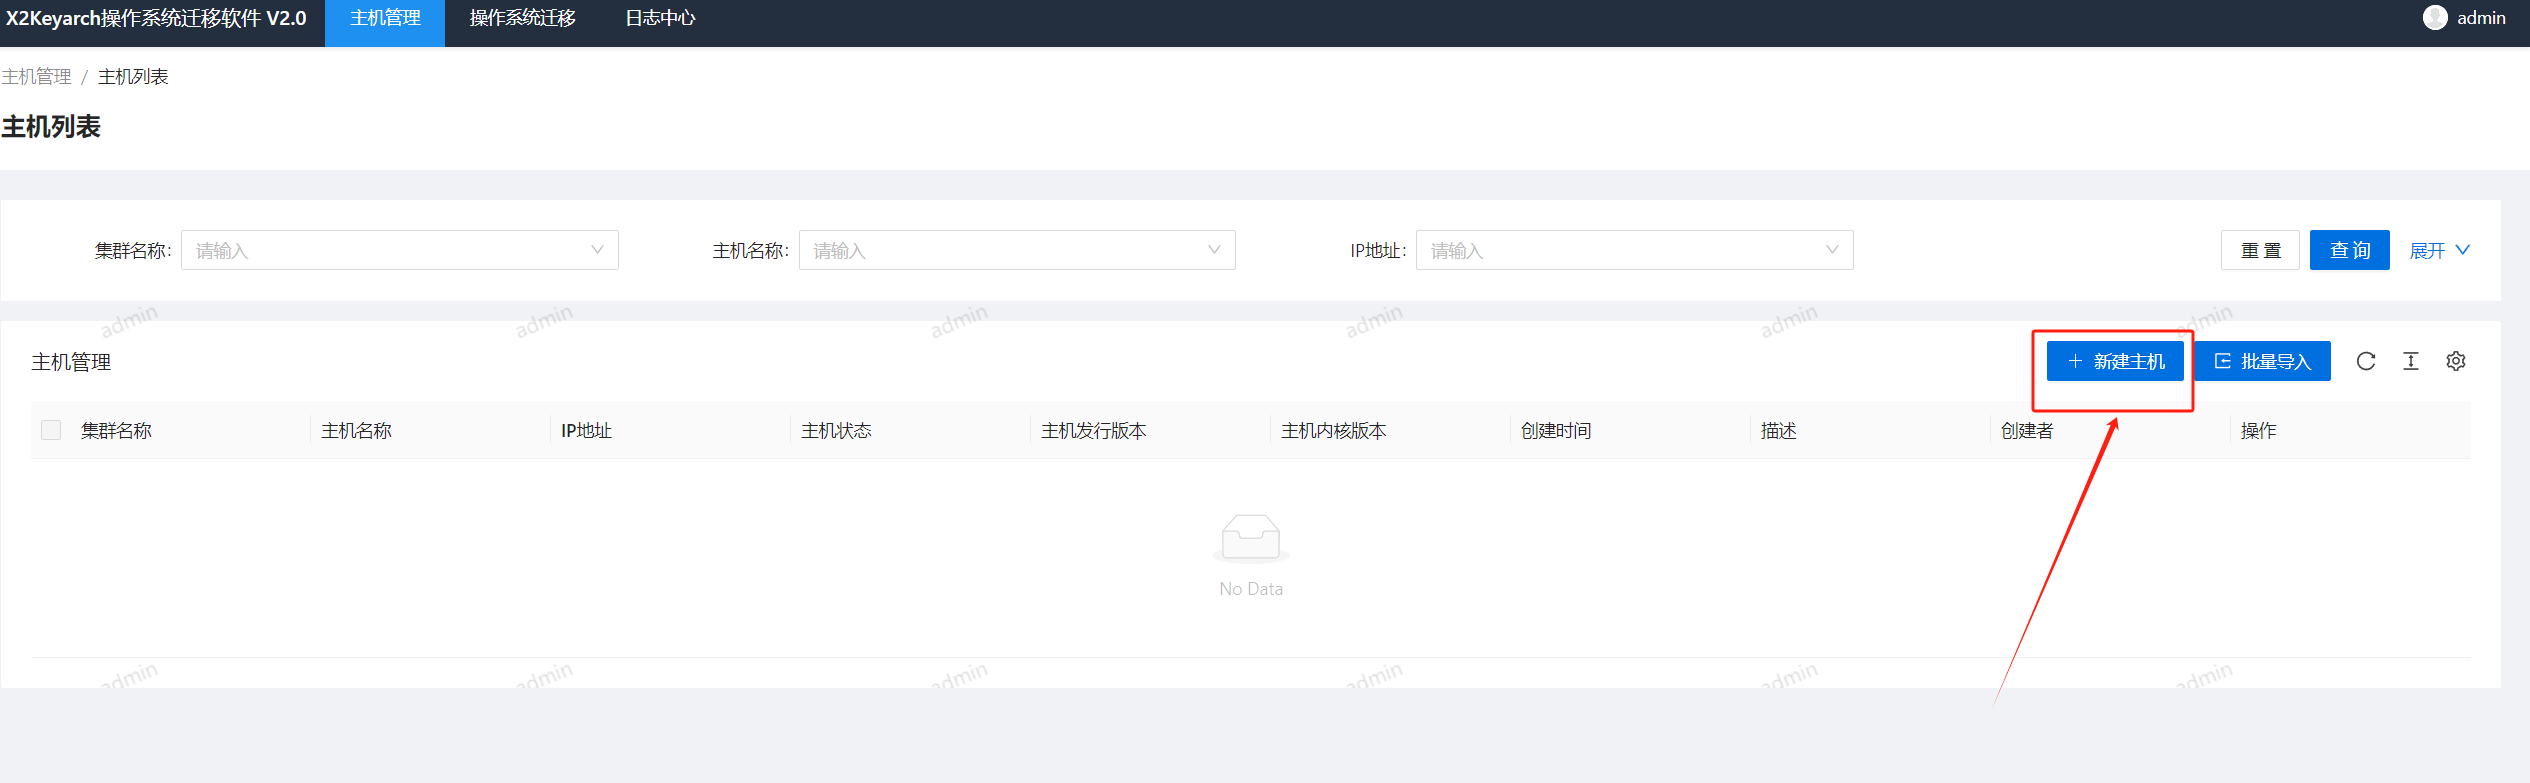The image size is (2530, 783).
Task: Click the 新建主机 button
Action: point(2115,361)
